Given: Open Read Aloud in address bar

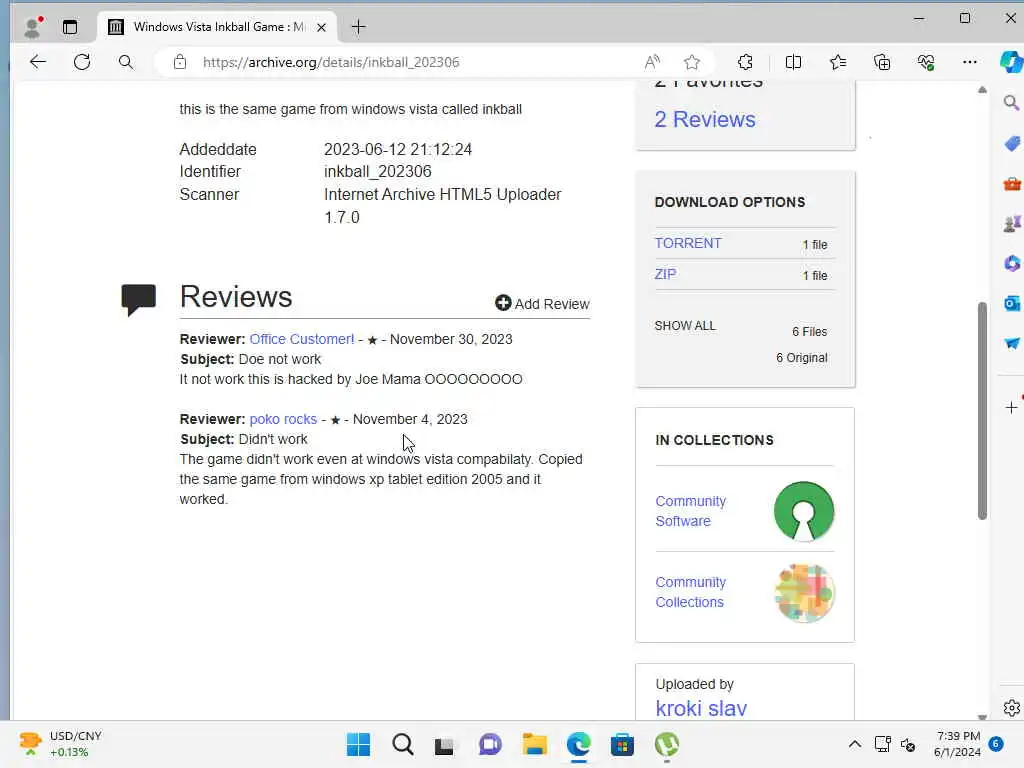Looking at the screenshot, I should click(x=652, y=62).
